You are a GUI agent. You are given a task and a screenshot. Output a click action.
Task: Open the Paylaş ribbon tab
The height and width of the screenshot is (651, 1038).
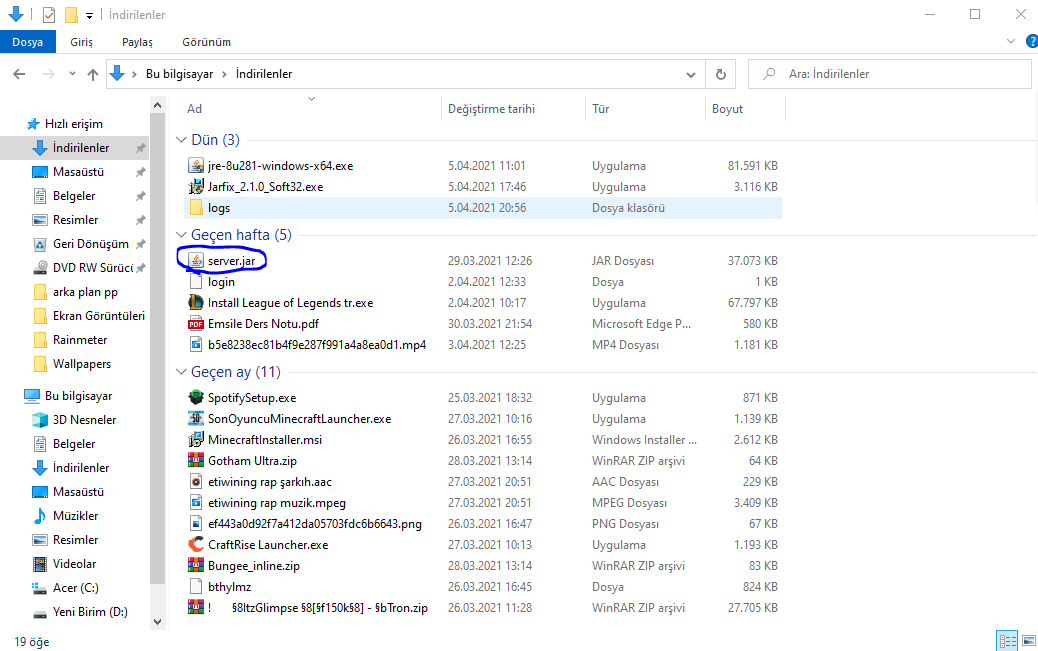[x=137, y=42]
